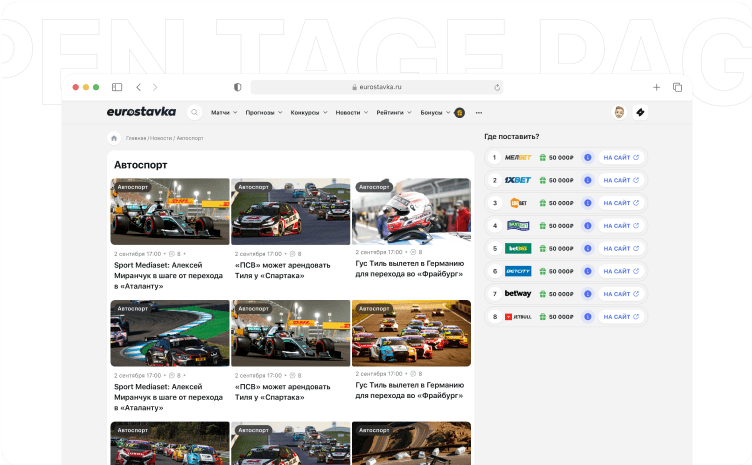
Task: Click the blue info icon next to 1XBET
Action: [x=588, y=180]
